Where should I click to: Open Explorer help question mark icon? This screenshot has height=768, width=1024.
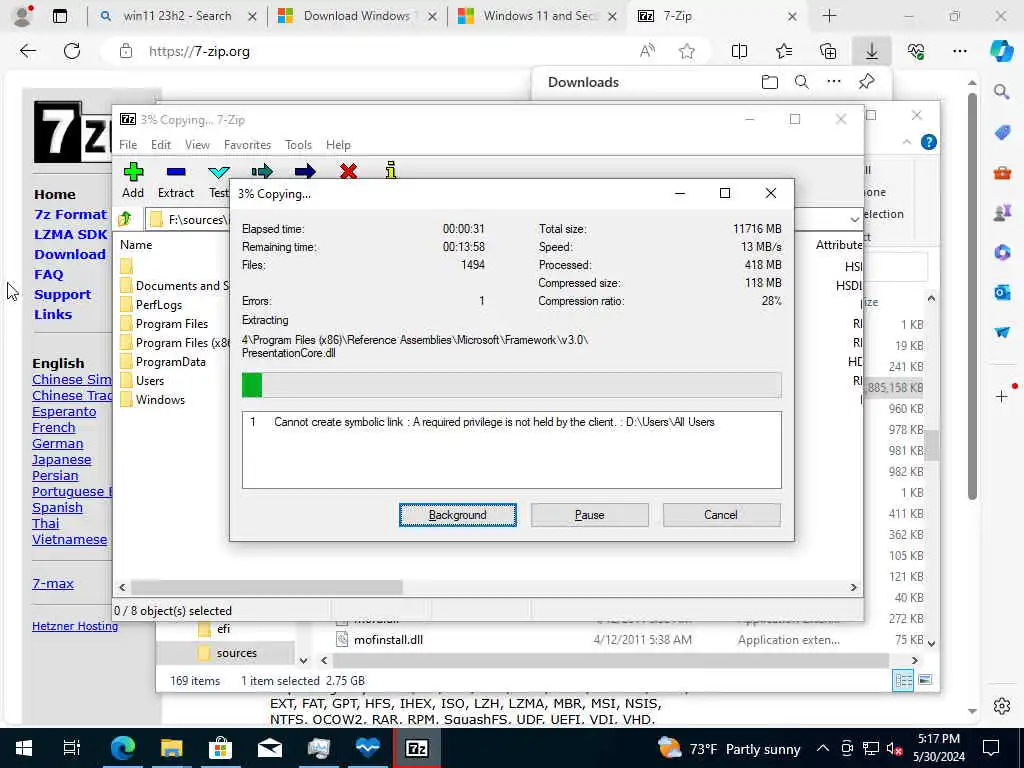(x=929, y=142)
